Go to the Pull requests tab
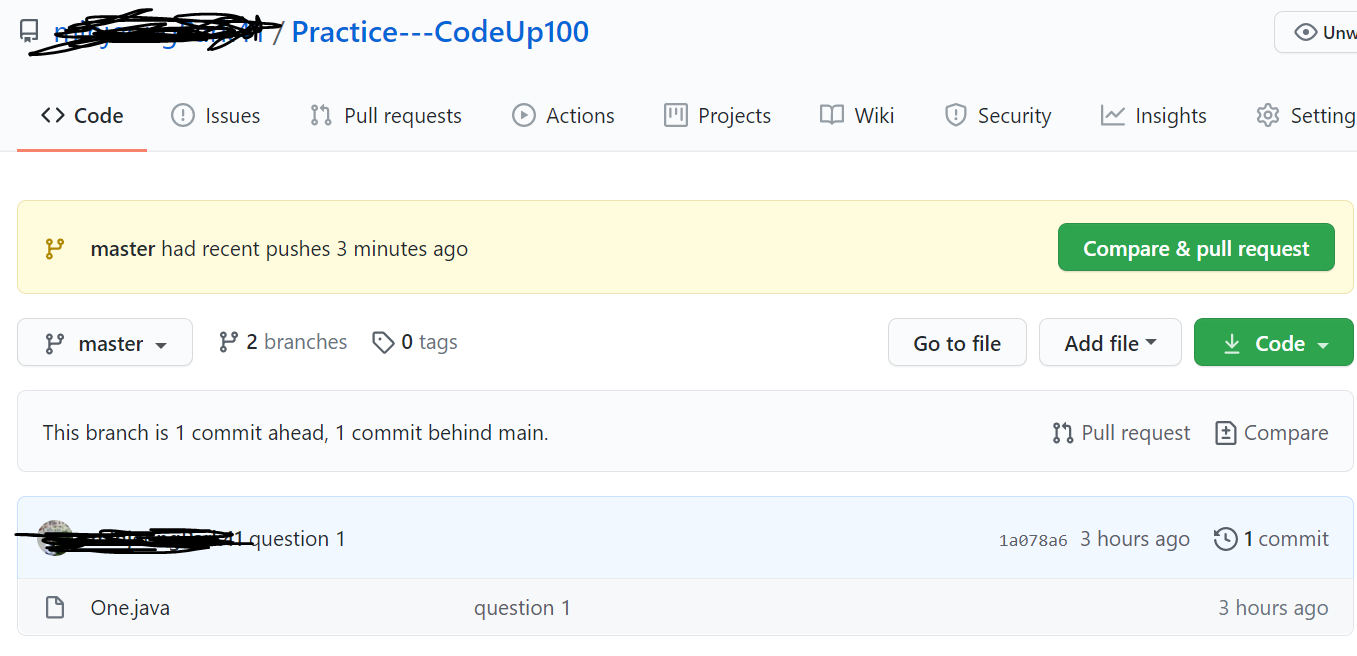Image resolution: width=1357 pixels, height=656 pixels. click(386, 116)
